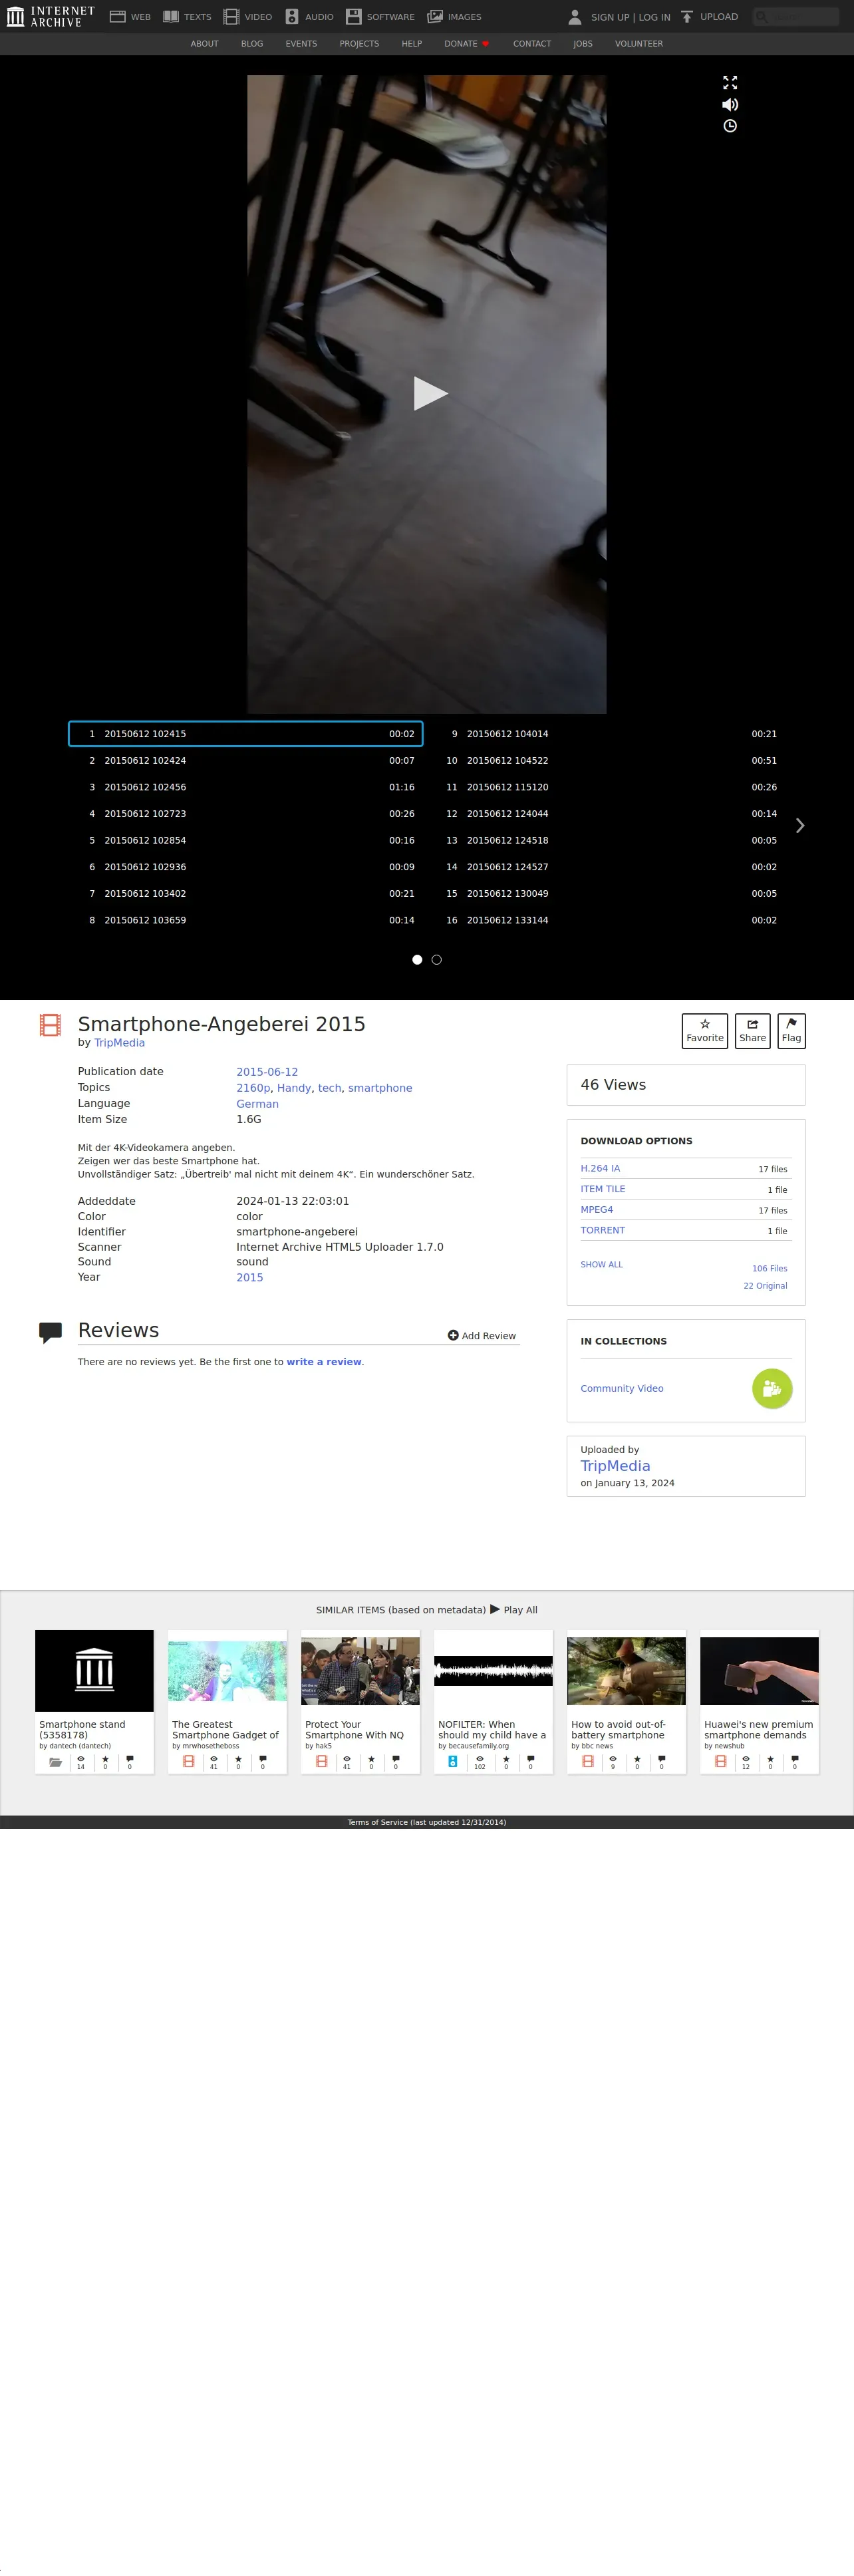Play the video with center play button
This screenshot has height=2576, width=854.
tap(430, 393)
